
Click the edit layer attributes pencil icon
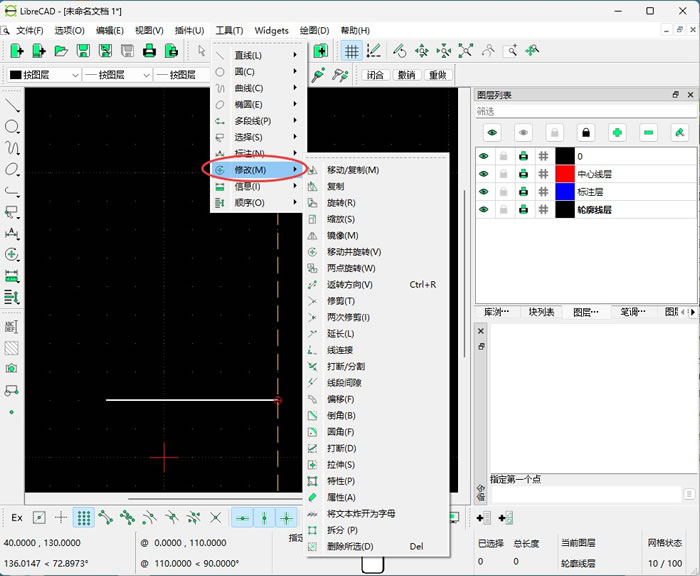679,133
